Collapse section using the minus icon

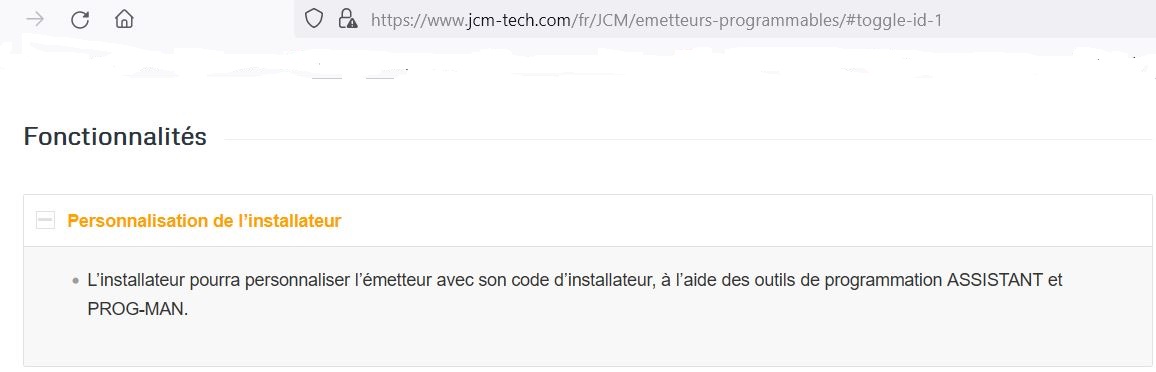46,220
